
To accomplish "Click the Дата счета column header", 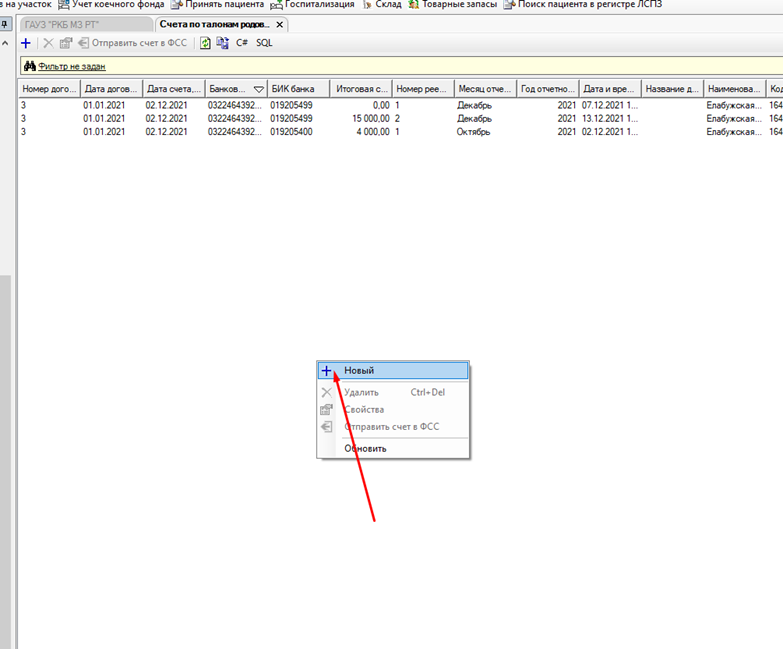I will tap(173, 89).
